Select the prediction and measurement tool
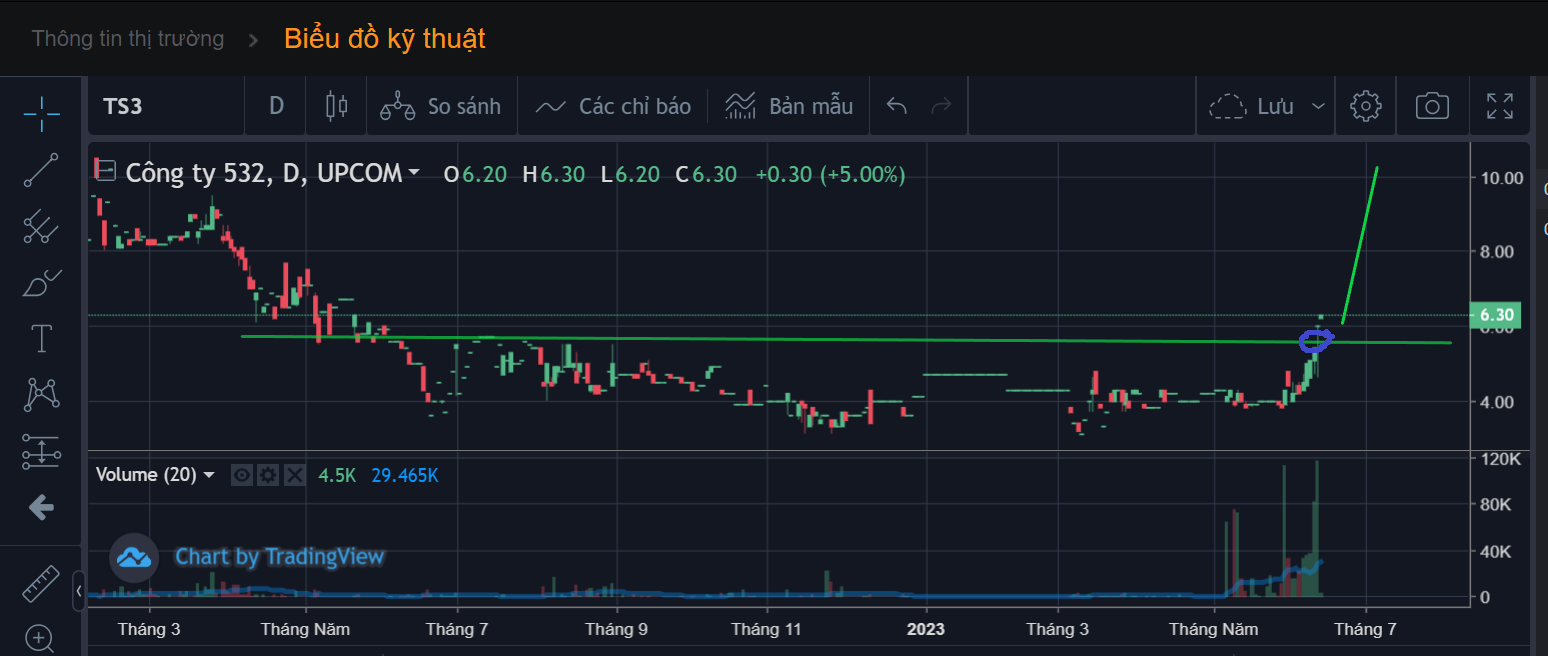 click(x=41, y=451)
